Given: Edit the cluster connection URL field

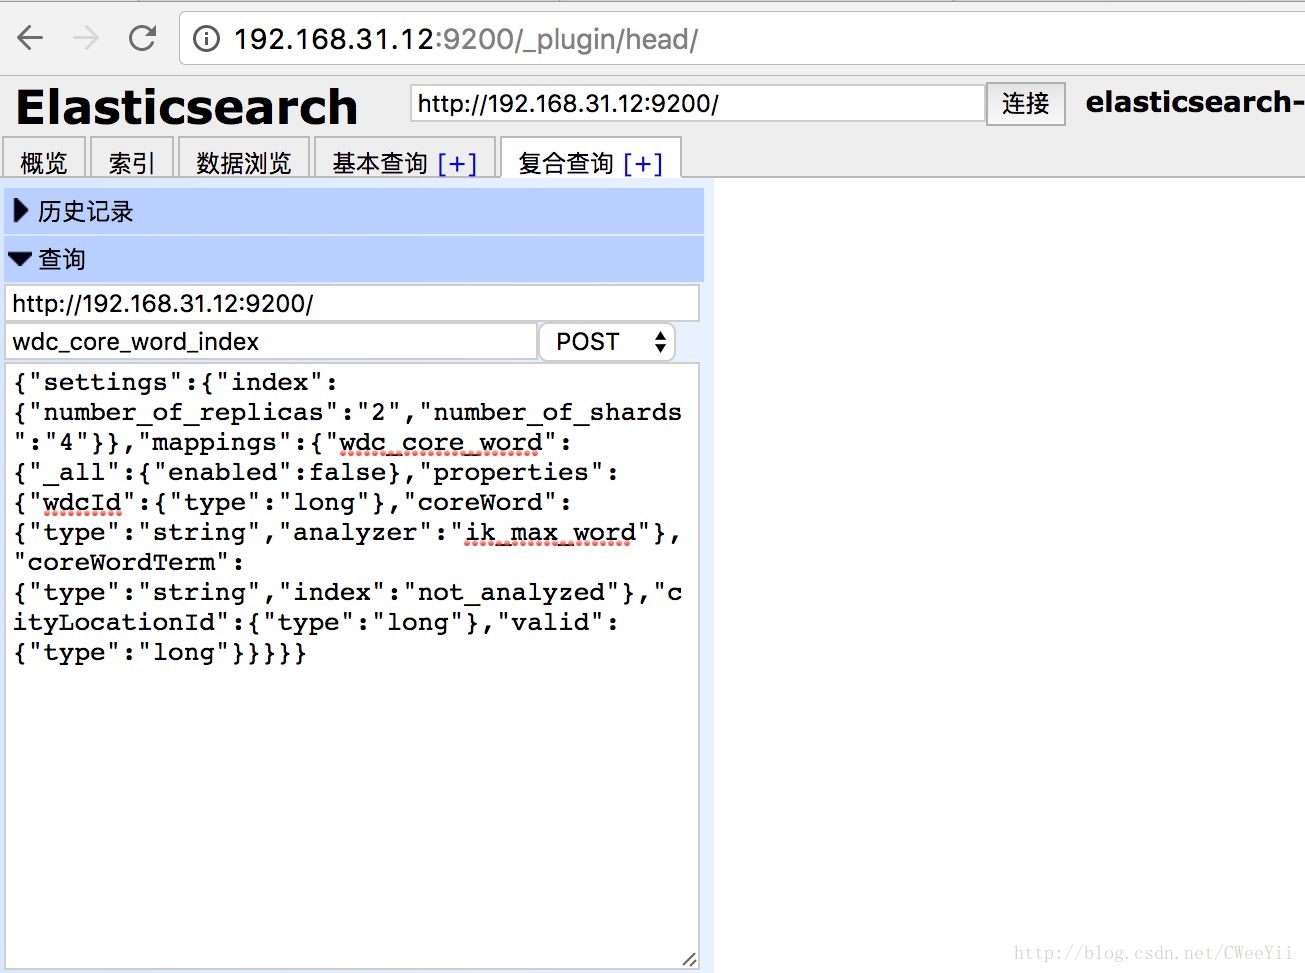Looking at the screenshot, I should tap(697, 103).
